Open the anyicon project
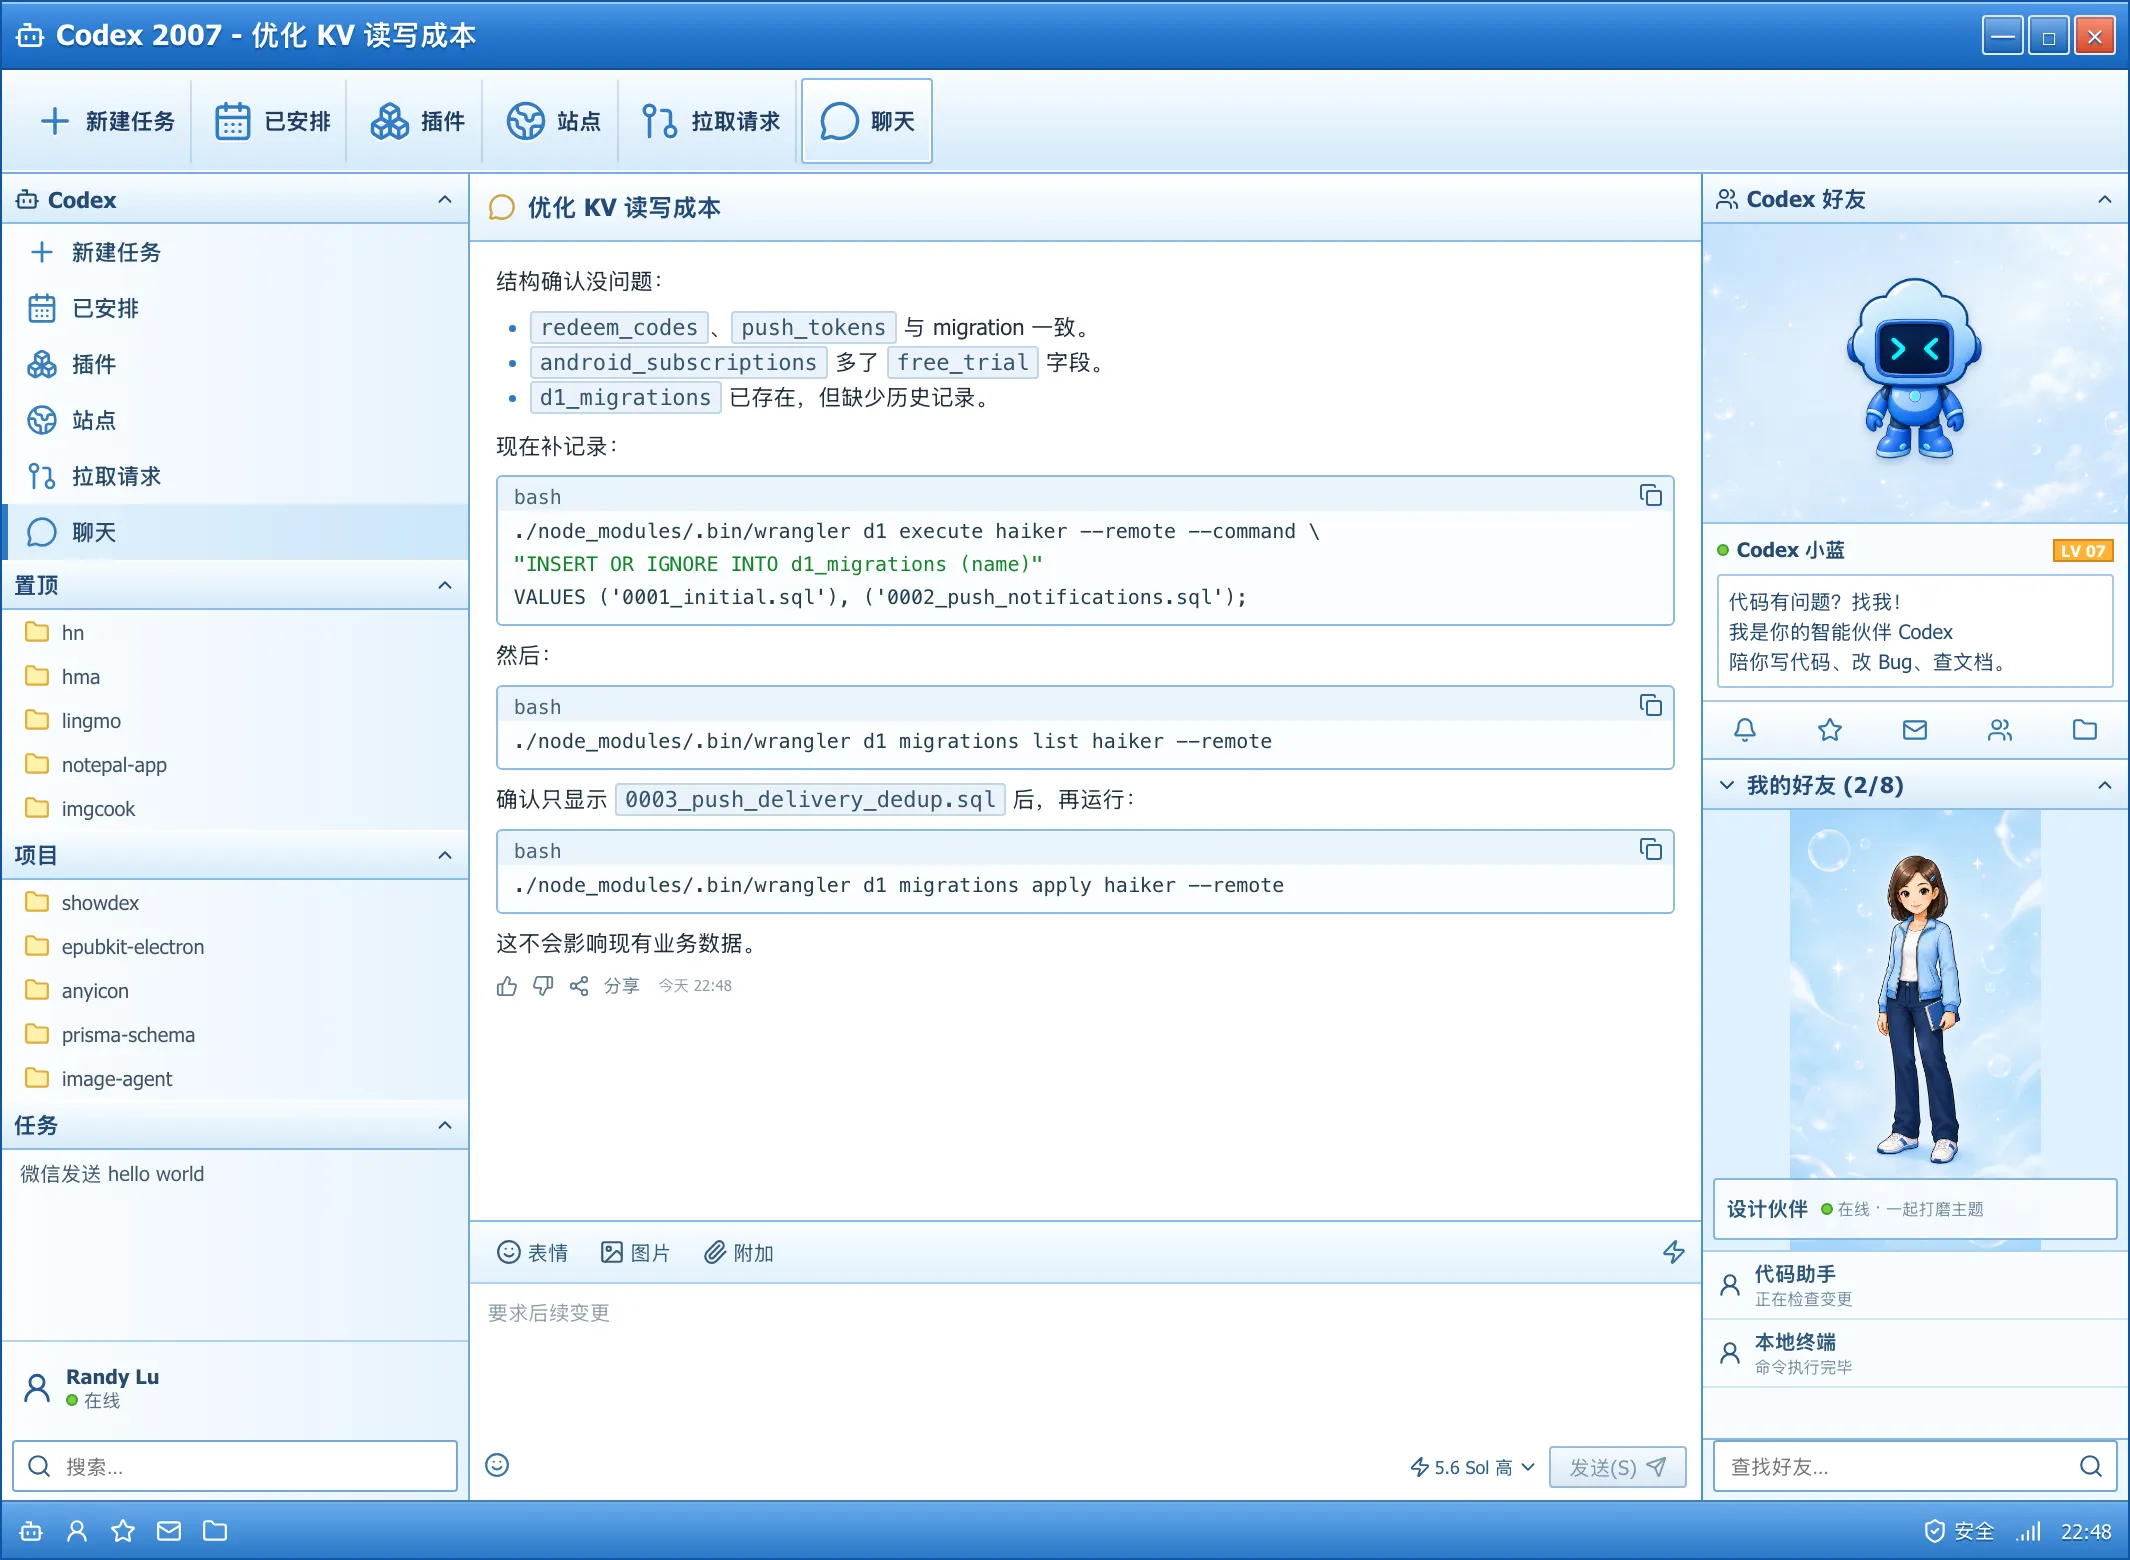 click(235, 990)
